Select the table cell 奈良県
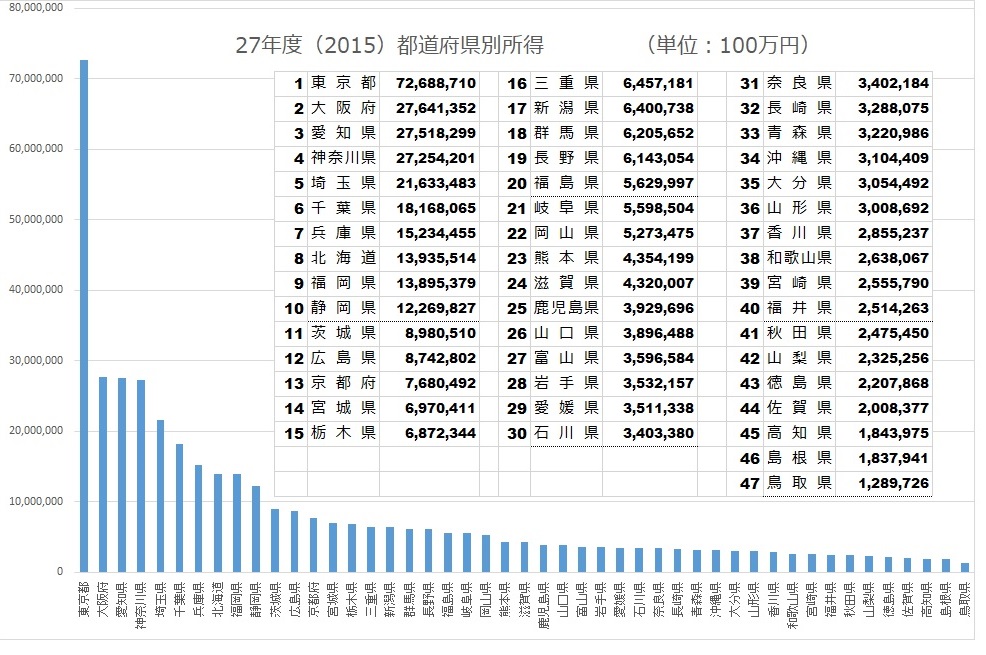Screen dimensions: 986x655 pyautogui.click(x=799, y=84)
